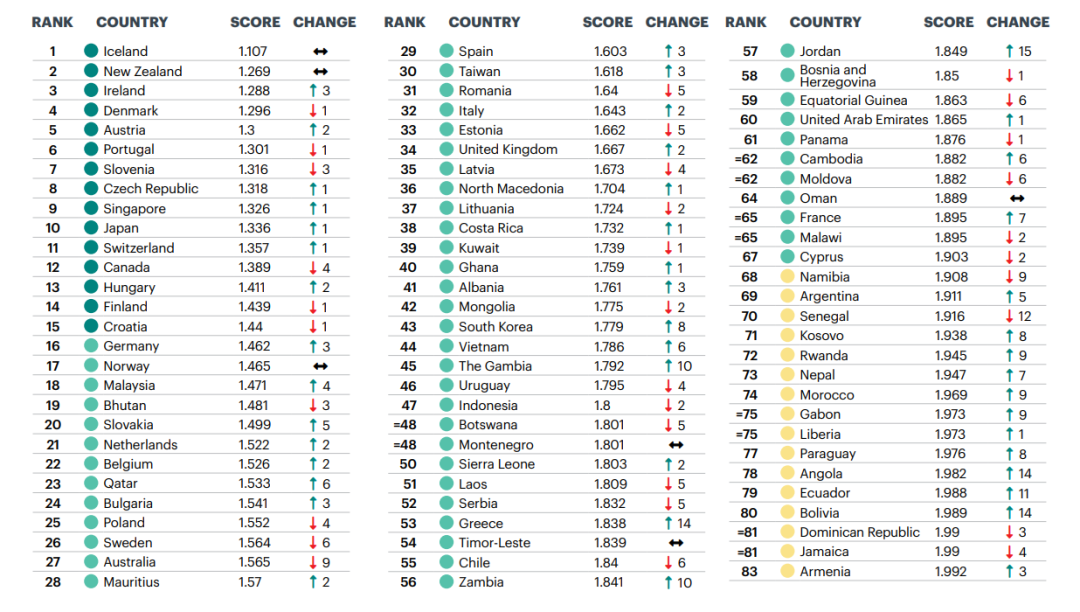Click Equatorial Guinea's score 1.863
Screen dimensions: 1080x612
point(951,101)
